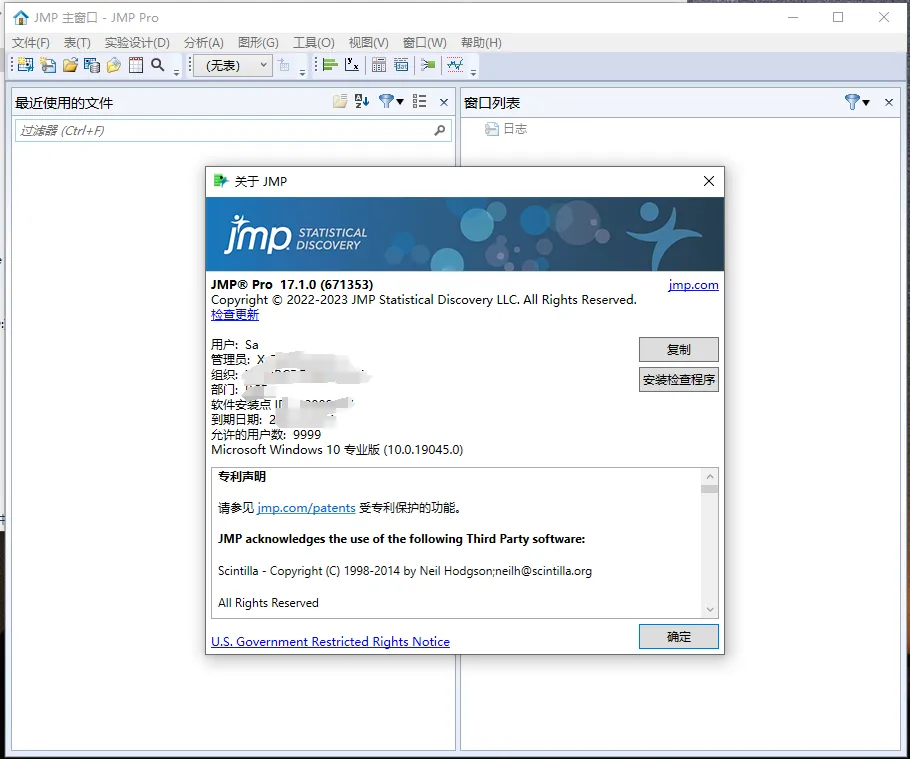
Task: Click the scroll-up arrow in the patent text box
Action: [x=709, y=476]
